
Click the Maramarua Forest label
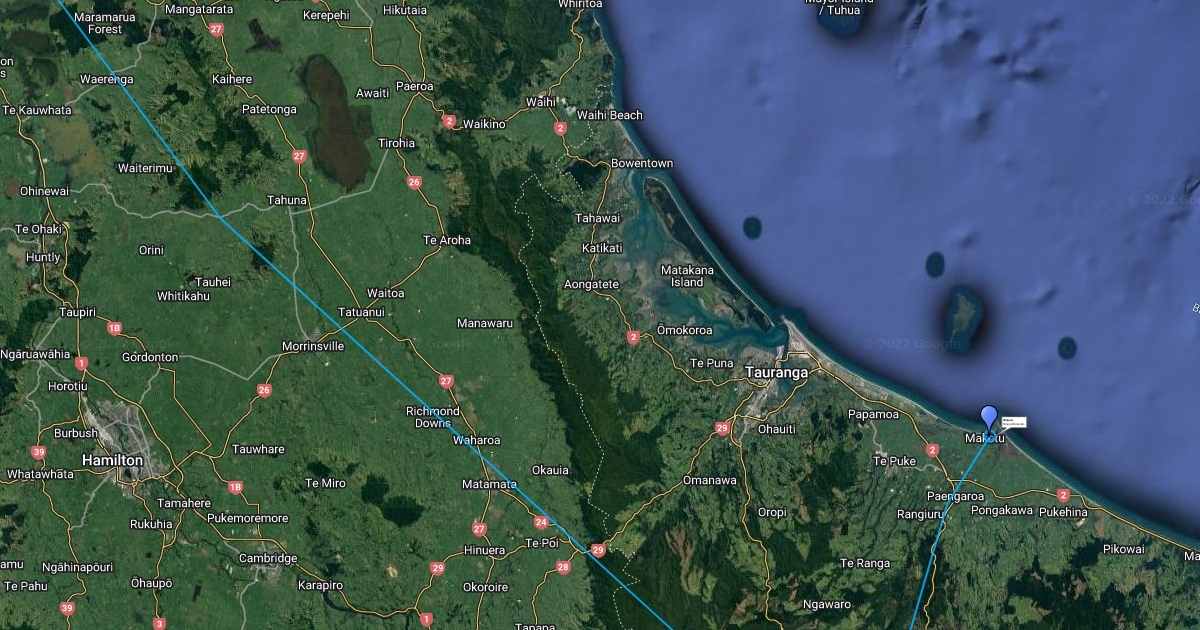click(104, 24)
